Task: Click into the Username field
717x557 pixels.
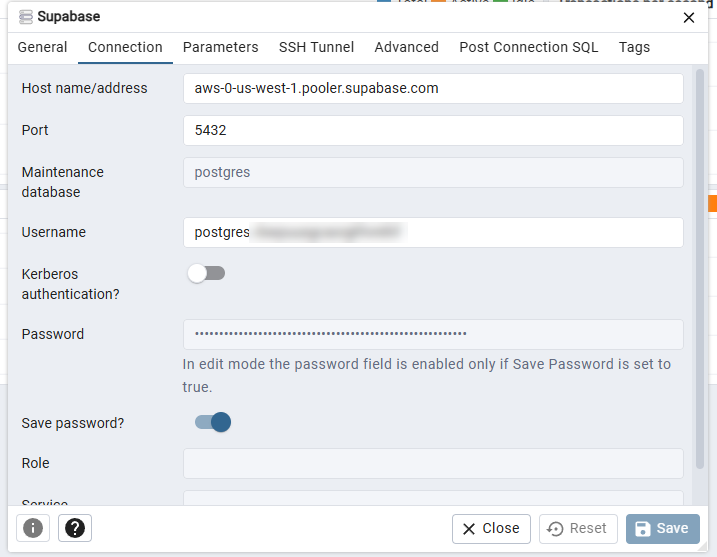Action: coord(433,232)
